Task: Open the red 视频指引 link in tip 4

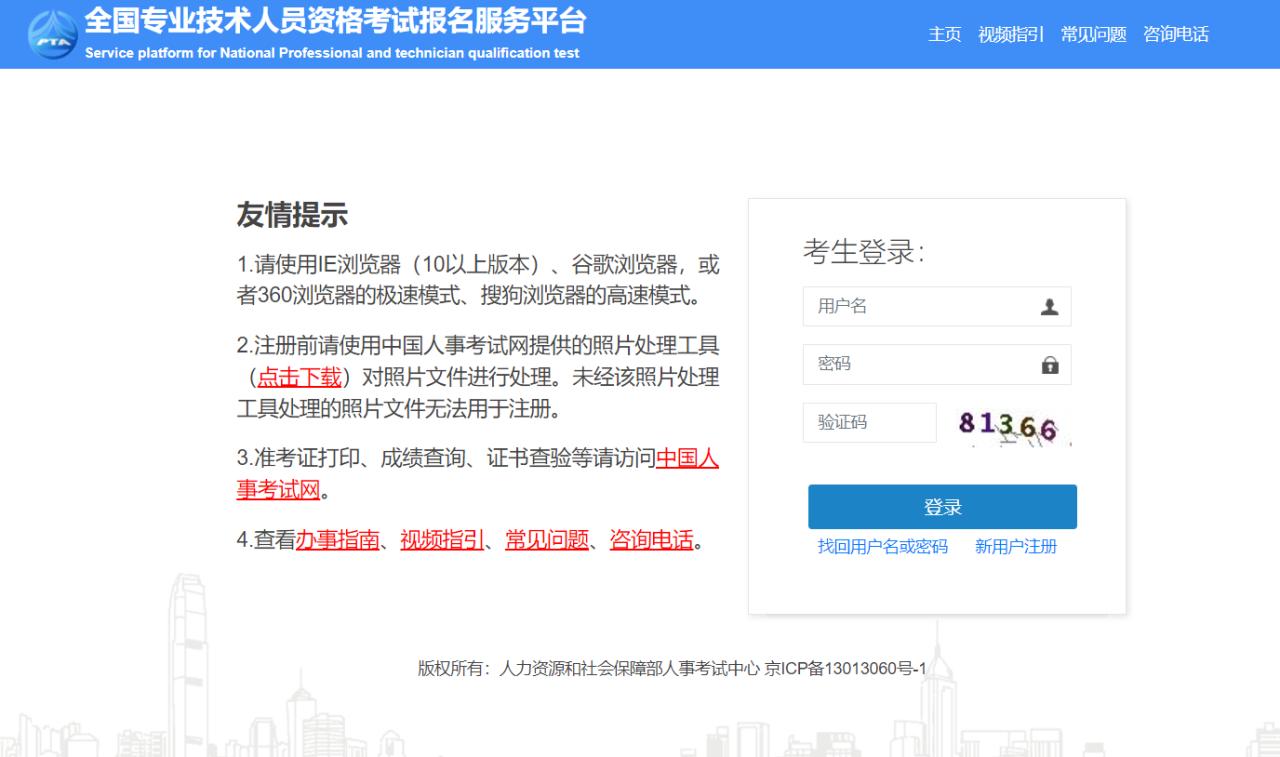Action: click(442, 540)
